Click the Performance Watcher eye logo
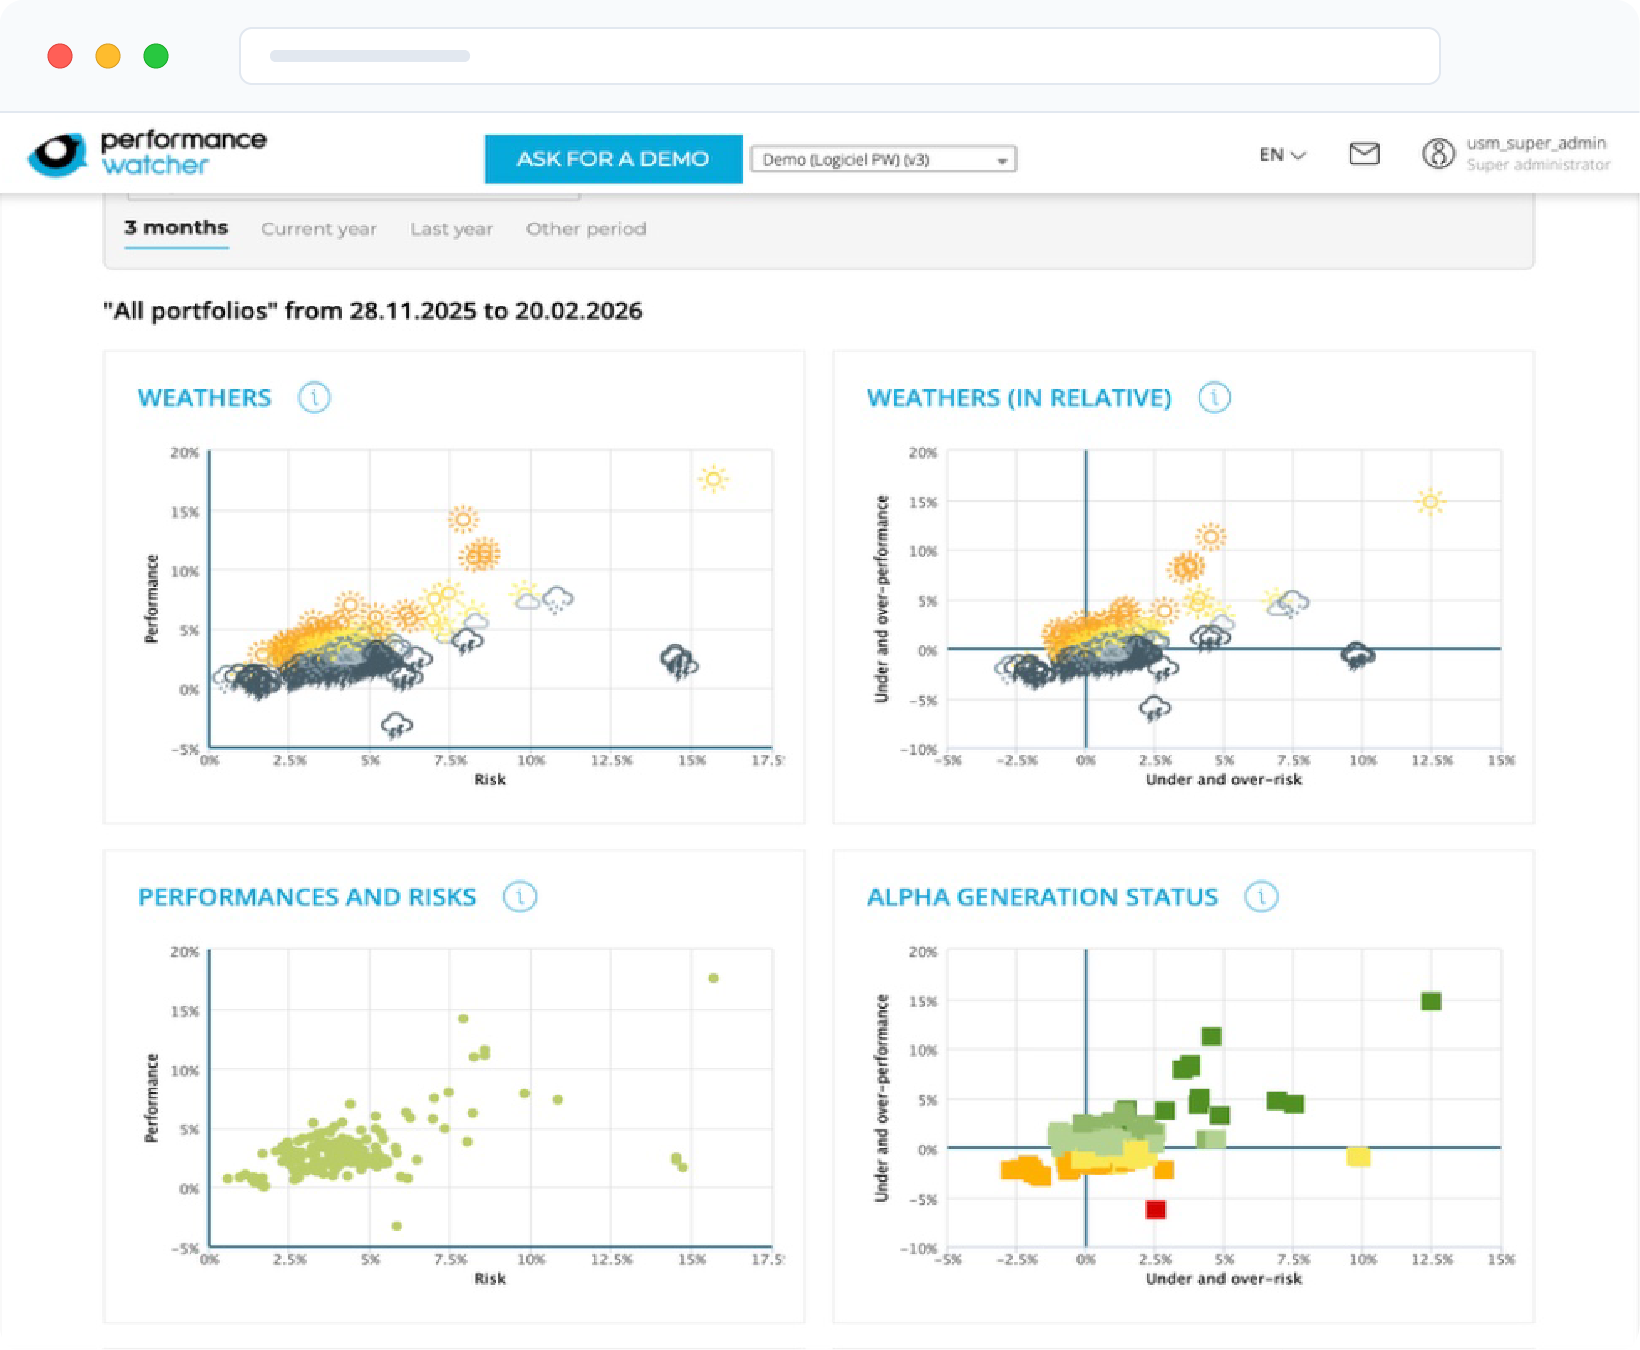This screenshot has height=1350, width=1640. 57,154
